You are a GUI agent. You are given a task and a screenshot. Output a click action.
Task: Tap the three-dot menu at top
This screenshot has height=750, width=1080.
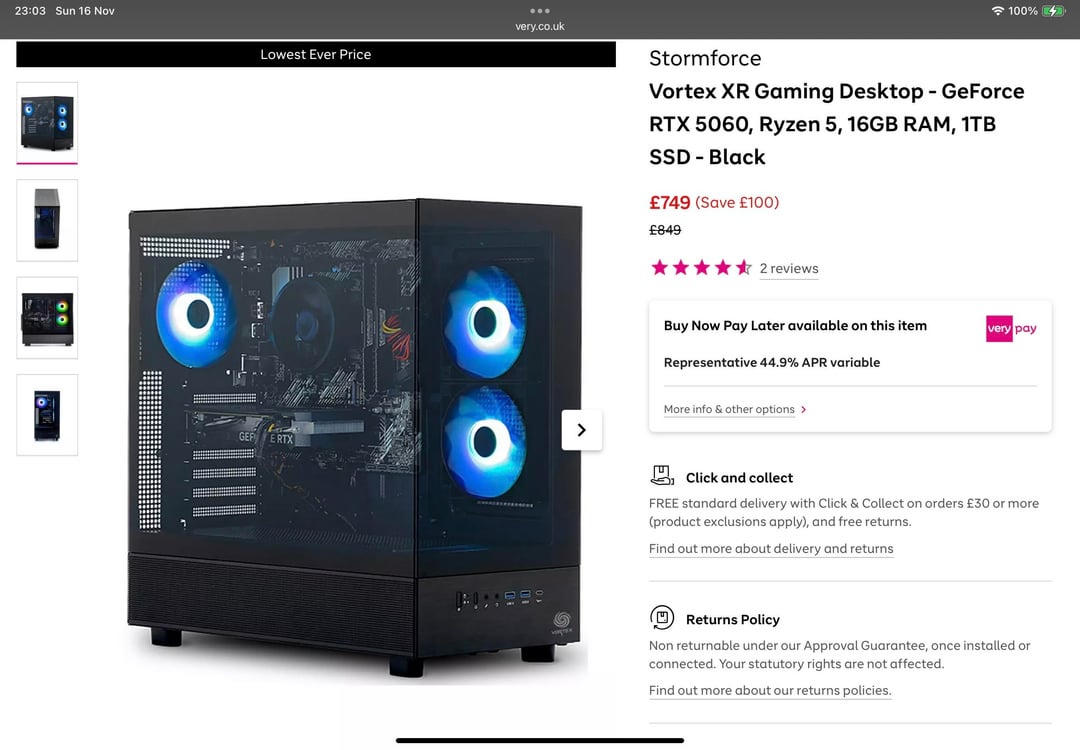click(540, 11)
